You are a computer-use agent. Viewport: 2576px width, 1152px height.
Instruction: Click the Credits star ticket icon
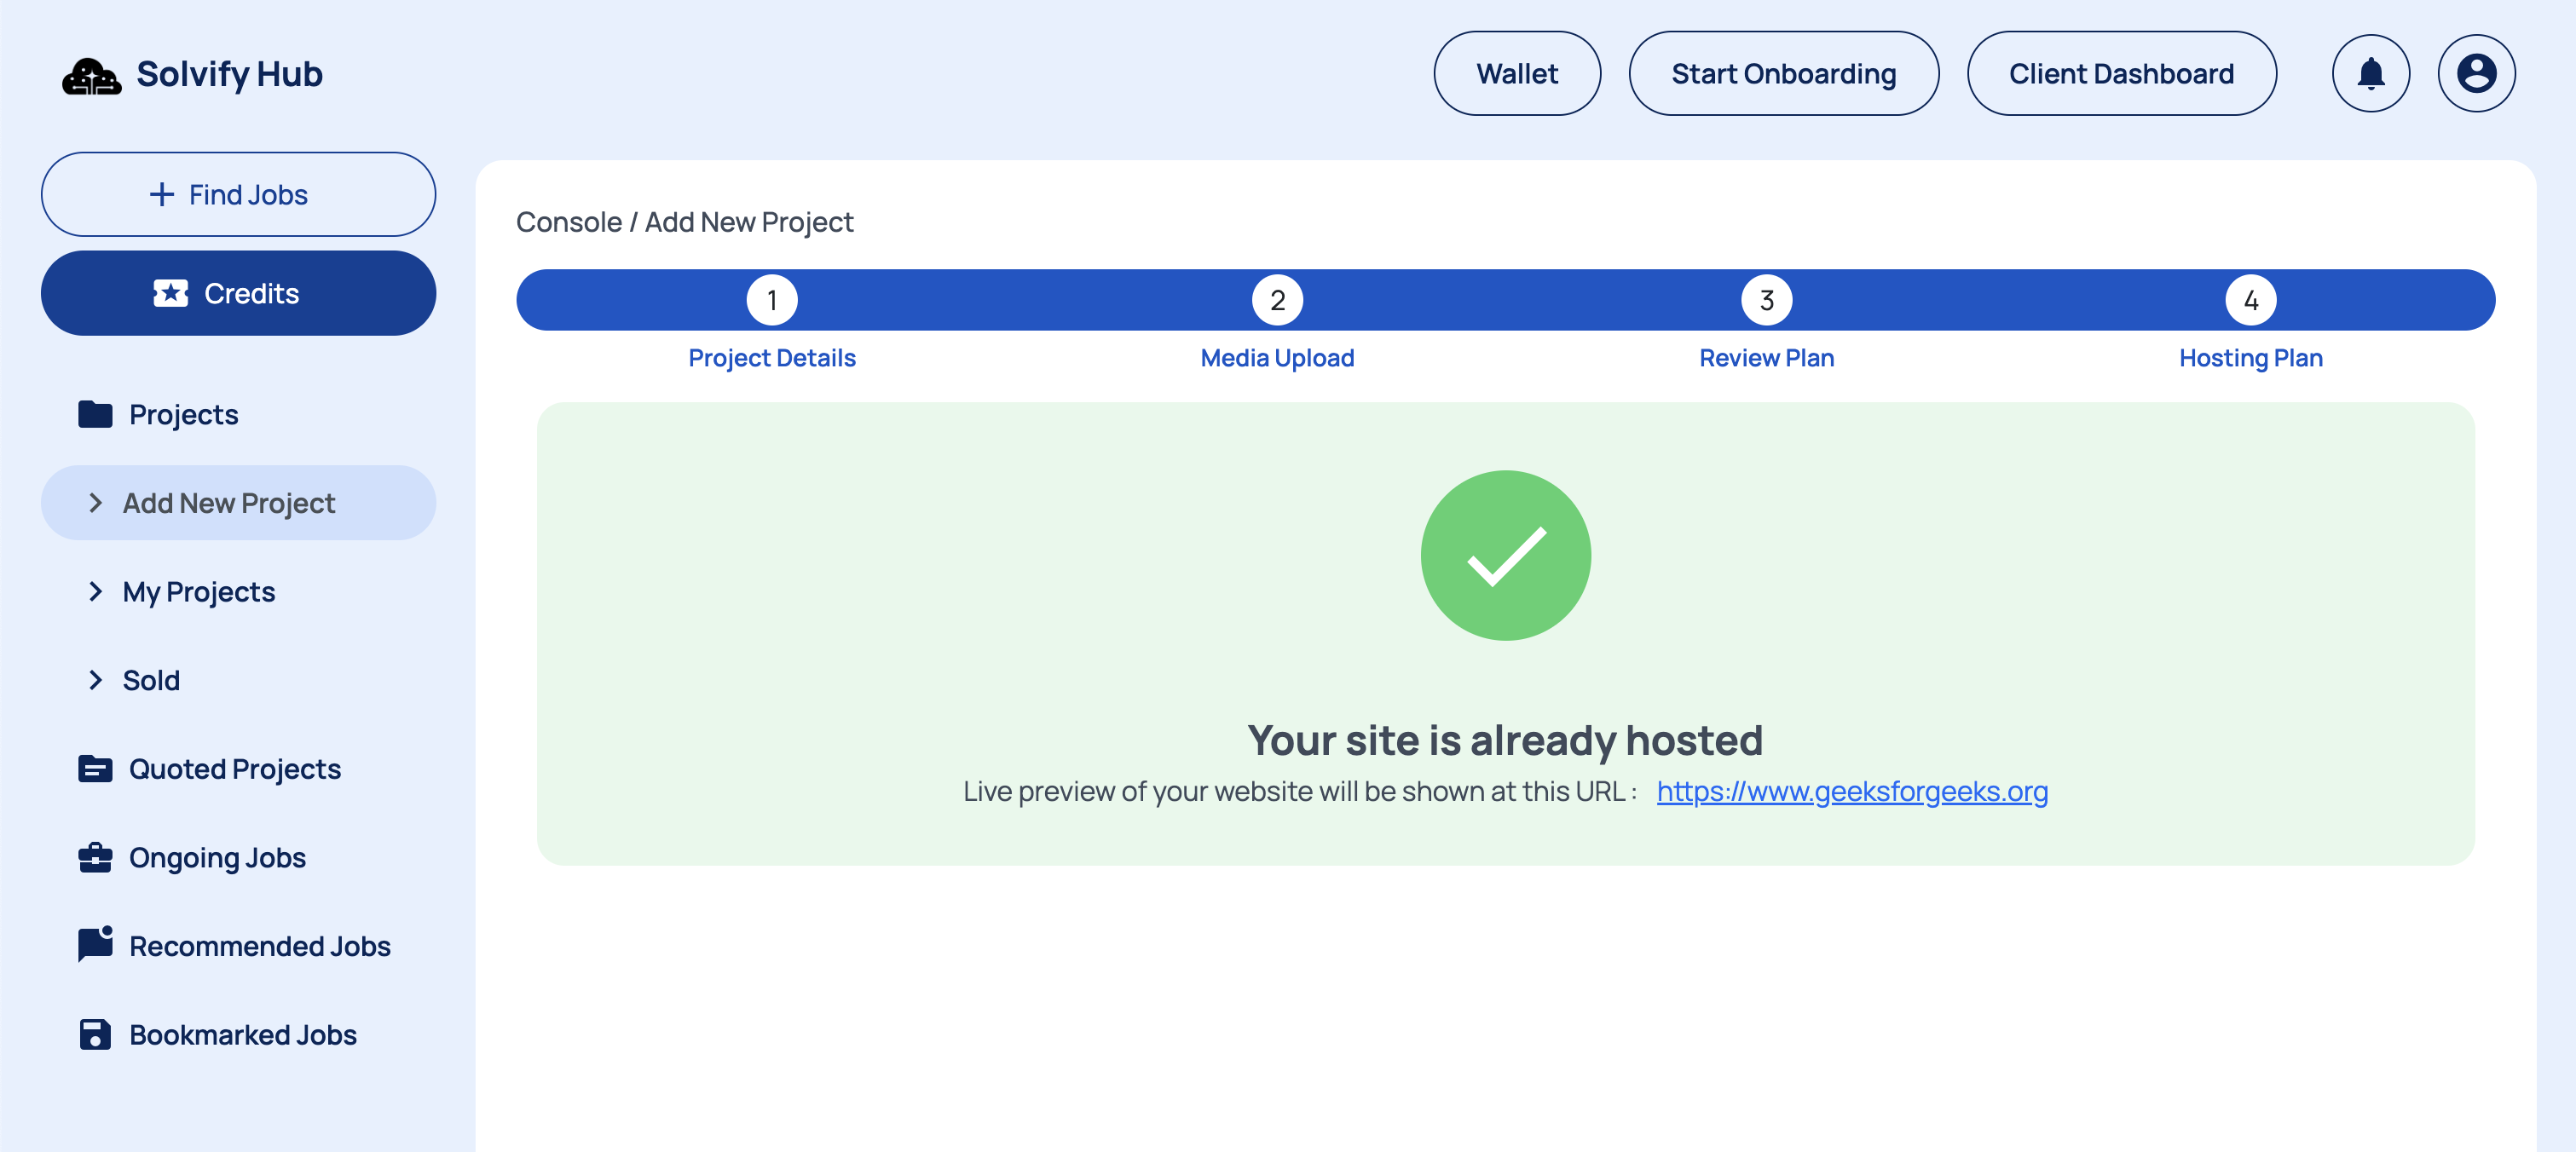(171, 293)
